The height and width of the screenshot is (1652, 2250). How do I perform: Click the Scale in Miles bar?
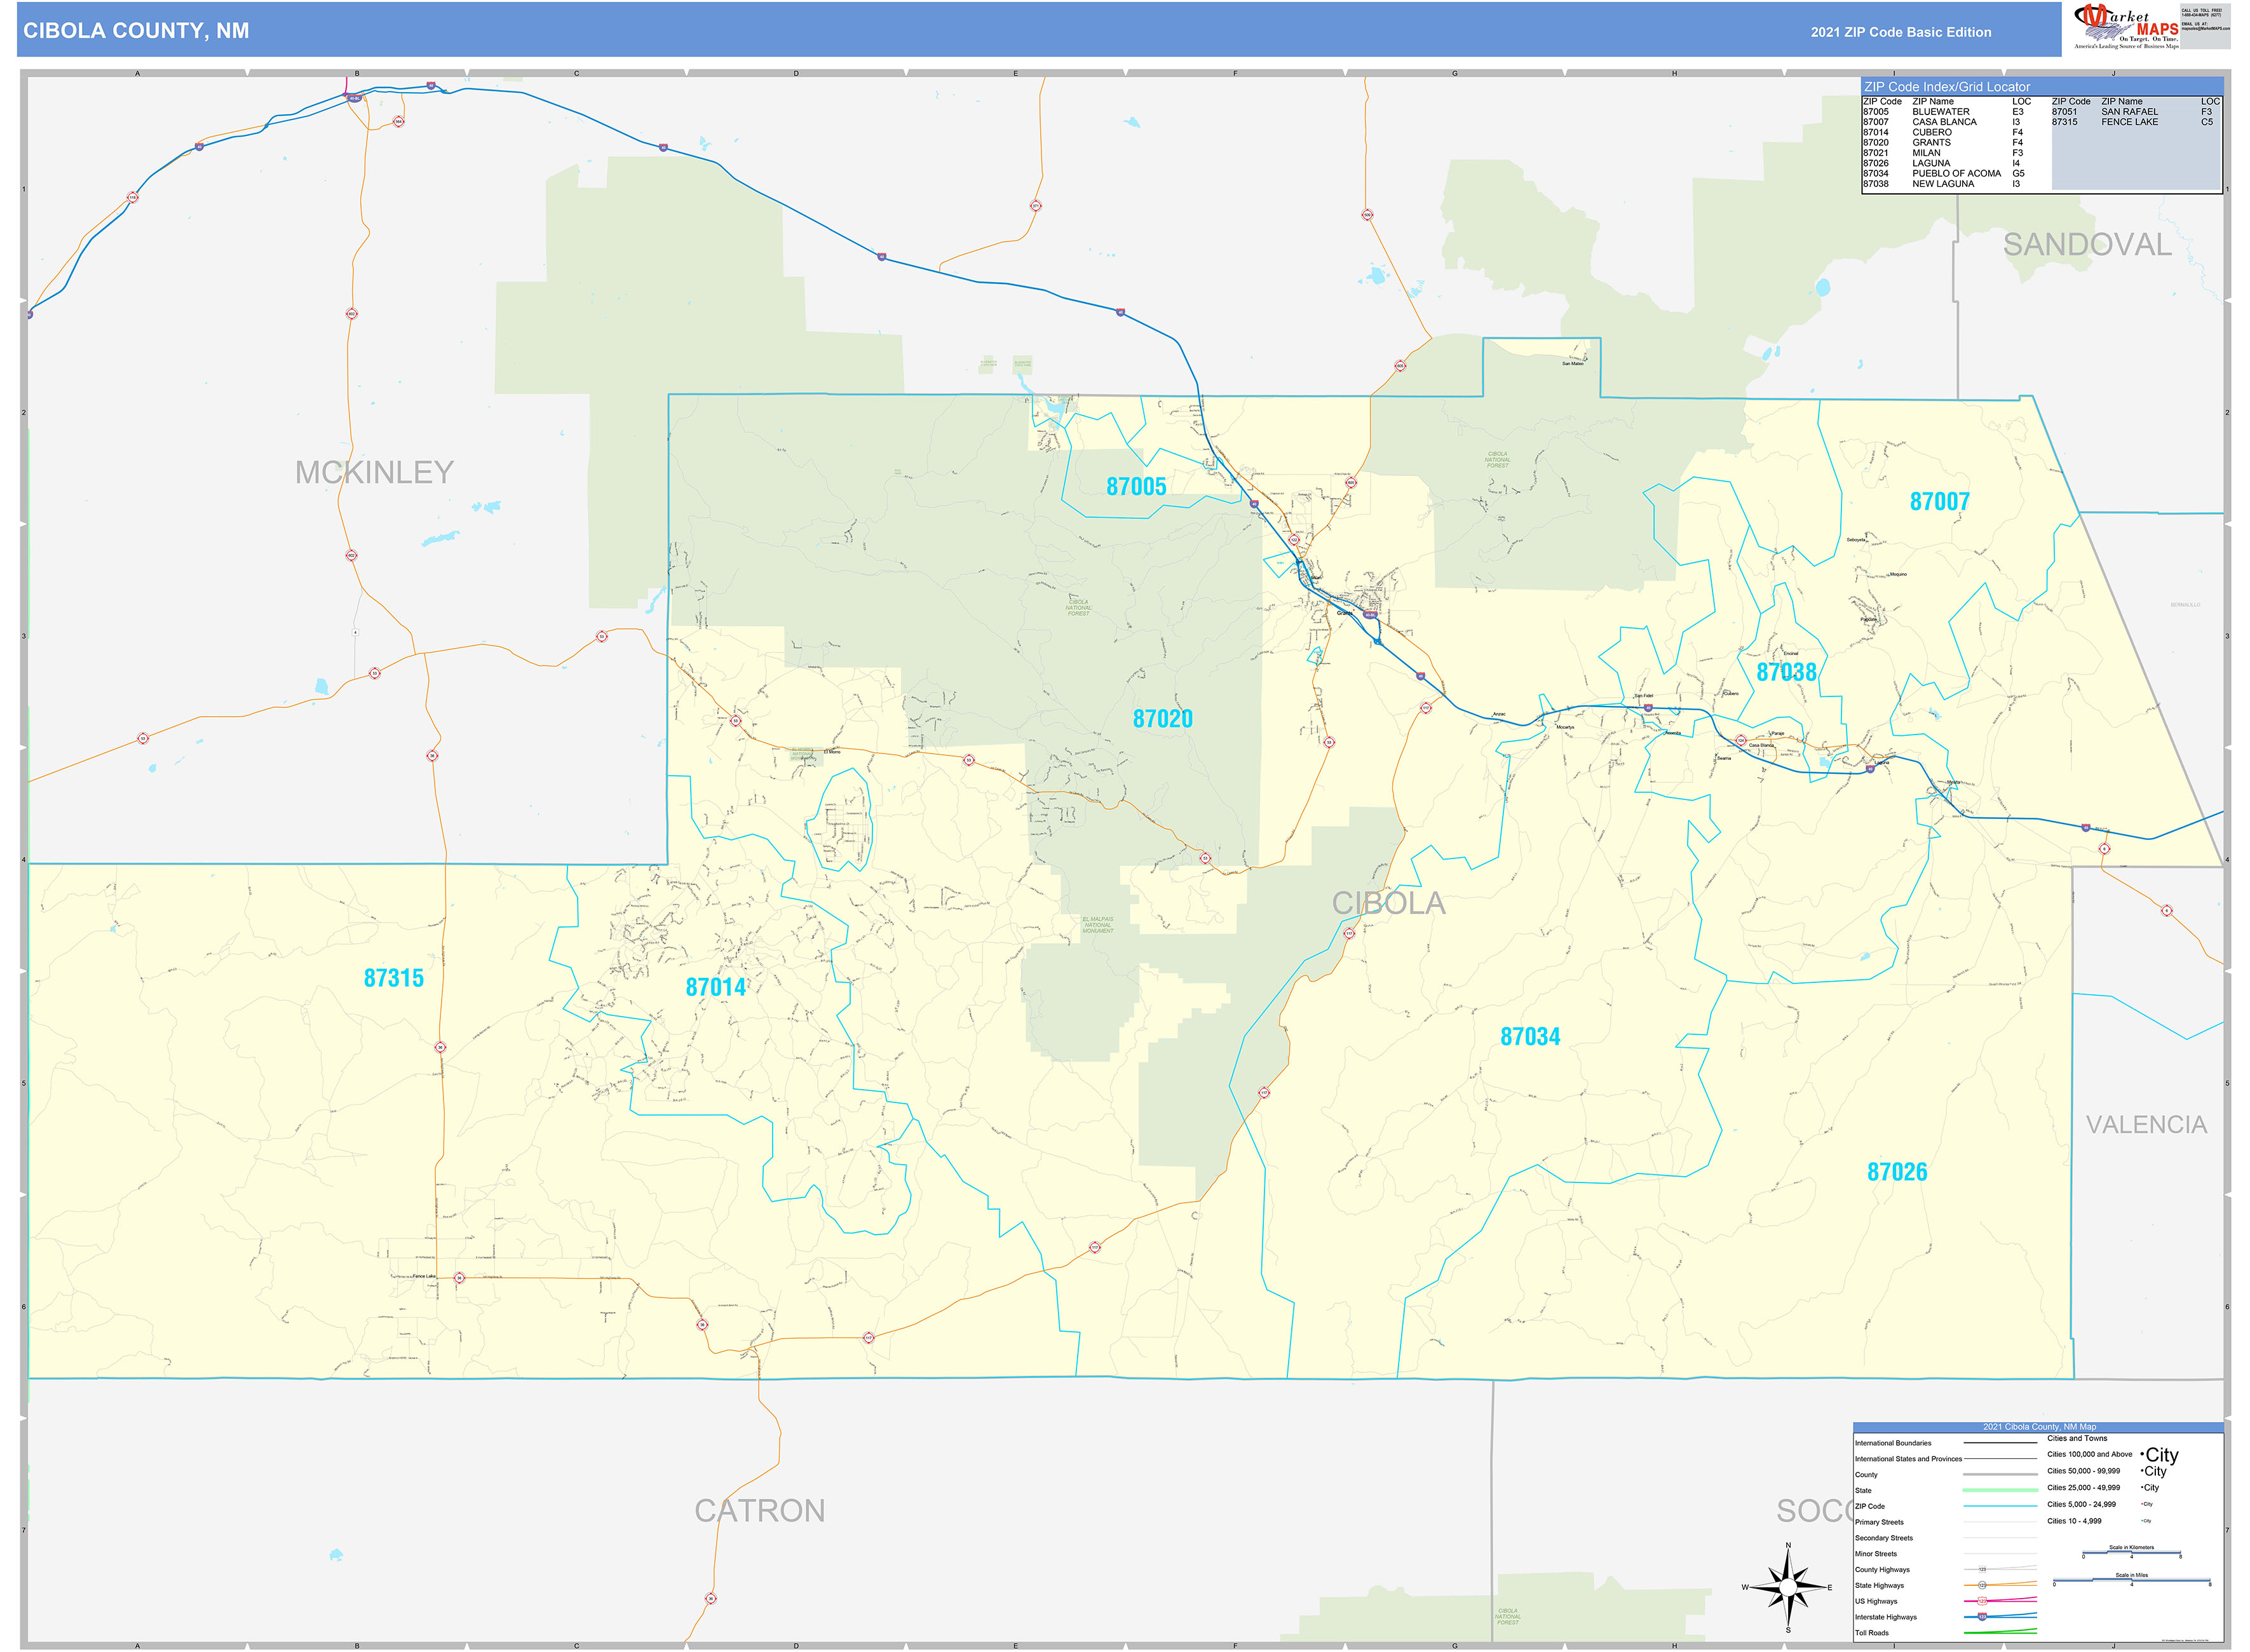click(2131, 1581)
